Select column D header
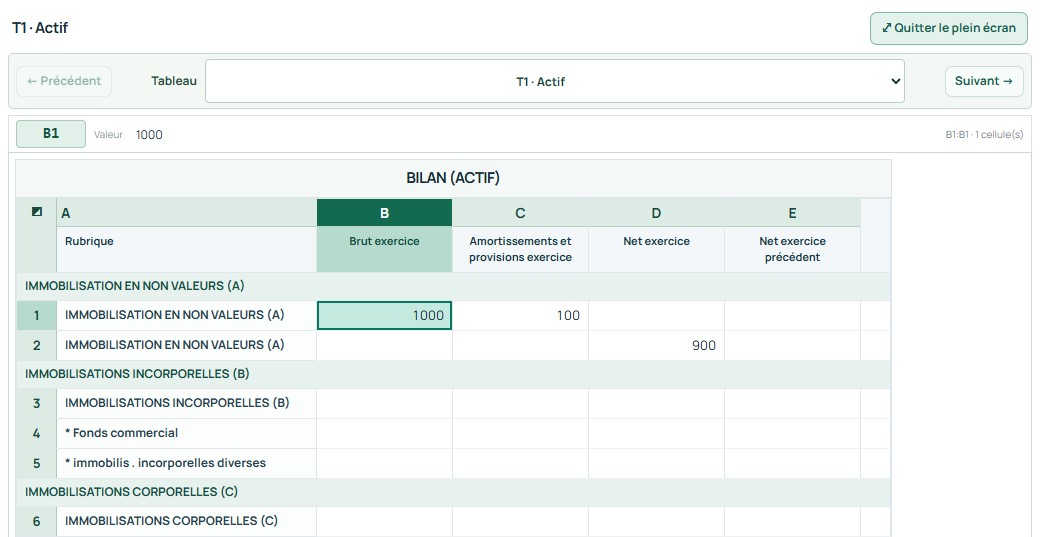 pos(657,213)
